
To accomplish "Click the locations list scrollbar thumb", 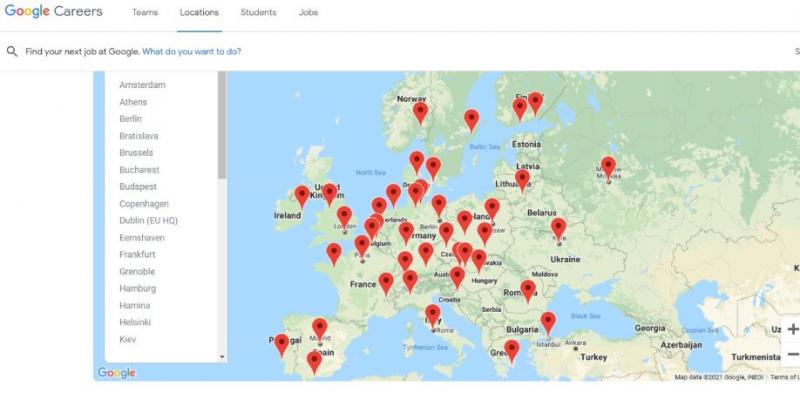I will click(x=222, y=125).
